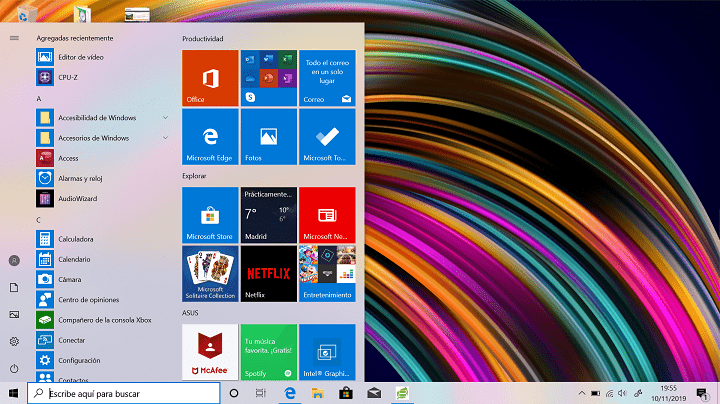
Task: Open Alarmas y reloj app
Action: coord(103,178)
